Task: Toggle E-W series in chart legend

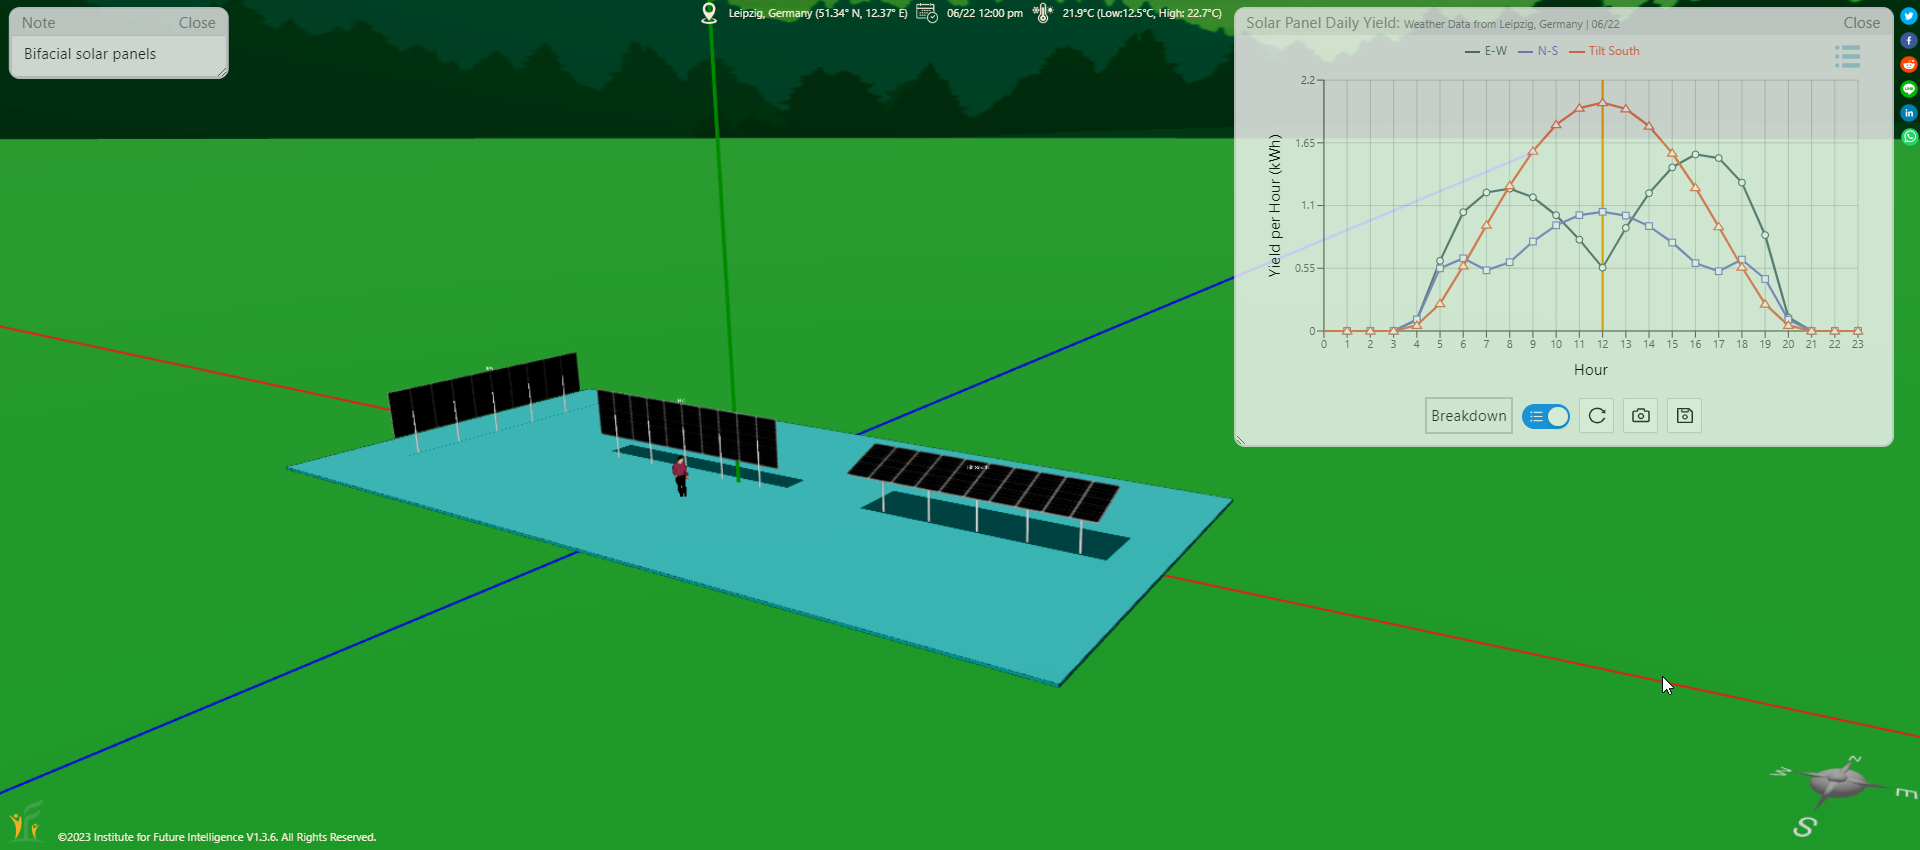Action: [x=1486, y=51]
